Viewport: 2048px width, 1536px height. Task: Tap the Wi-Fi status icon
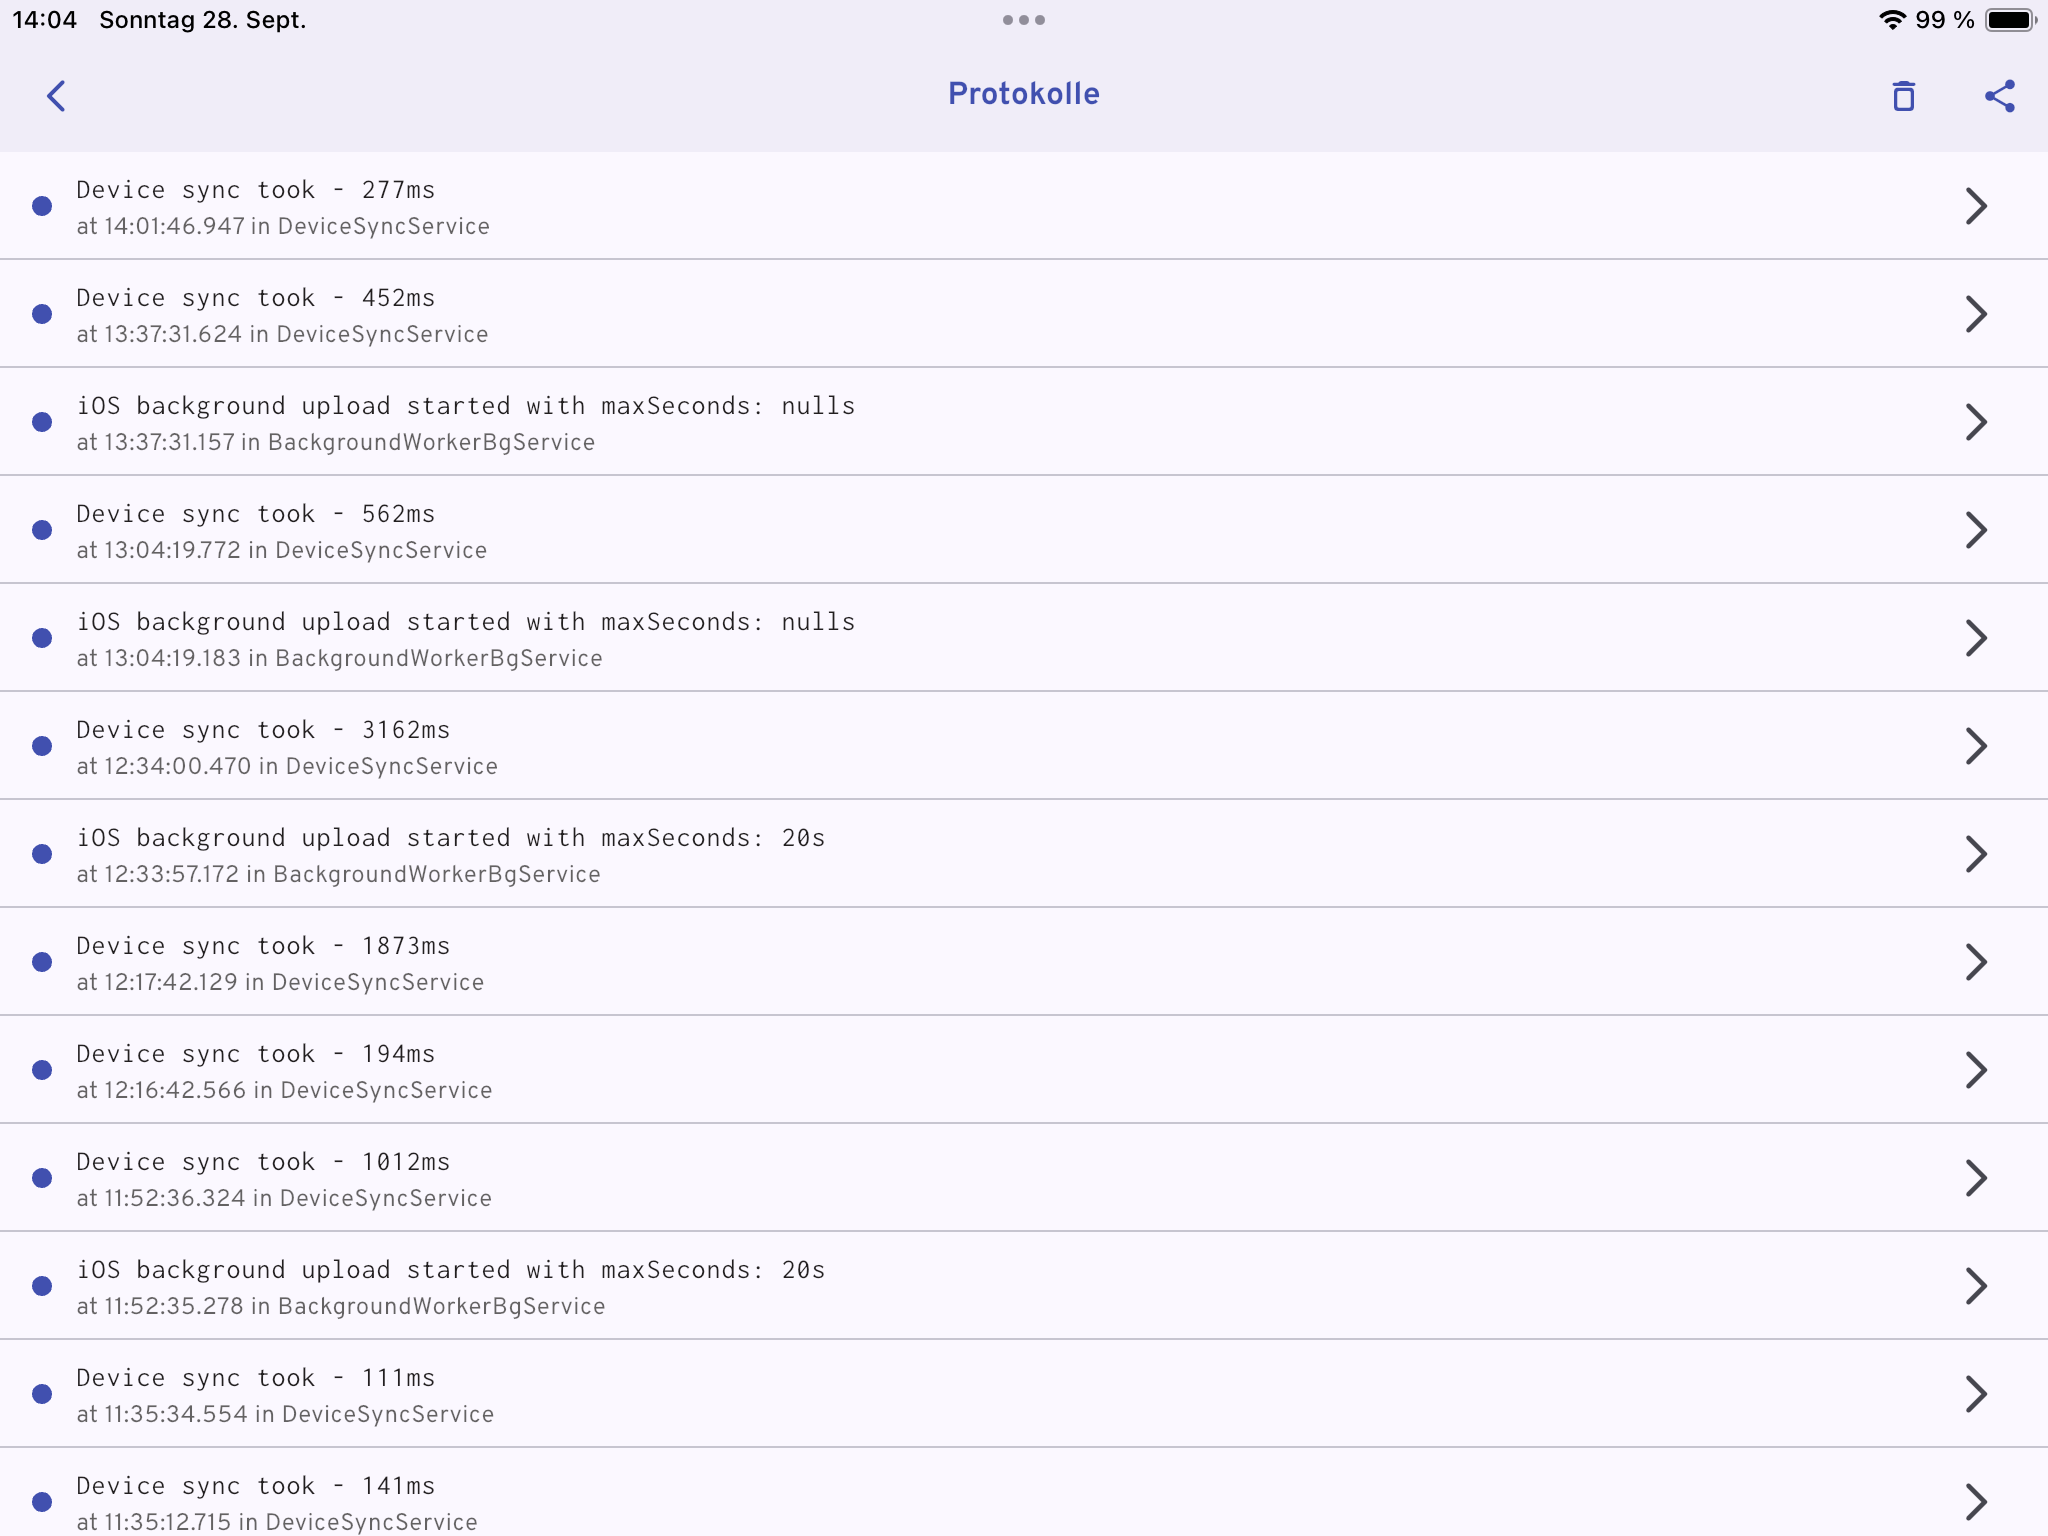1891,20
